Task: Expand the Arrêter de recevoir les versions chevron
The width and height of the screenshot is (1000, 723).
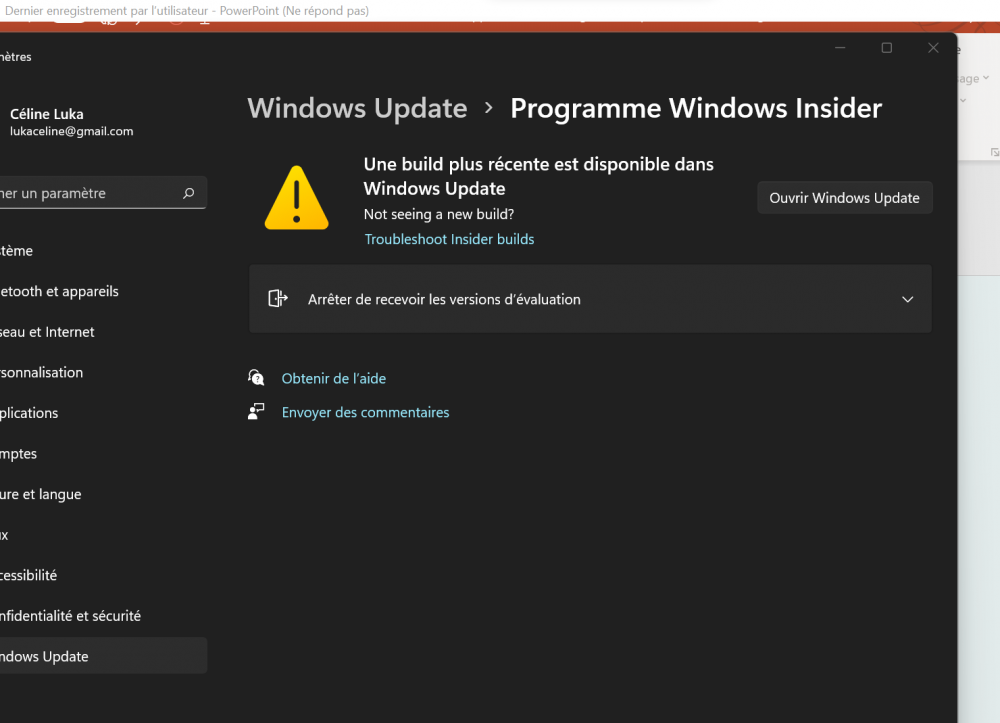Action: click(x=907, y=299)
